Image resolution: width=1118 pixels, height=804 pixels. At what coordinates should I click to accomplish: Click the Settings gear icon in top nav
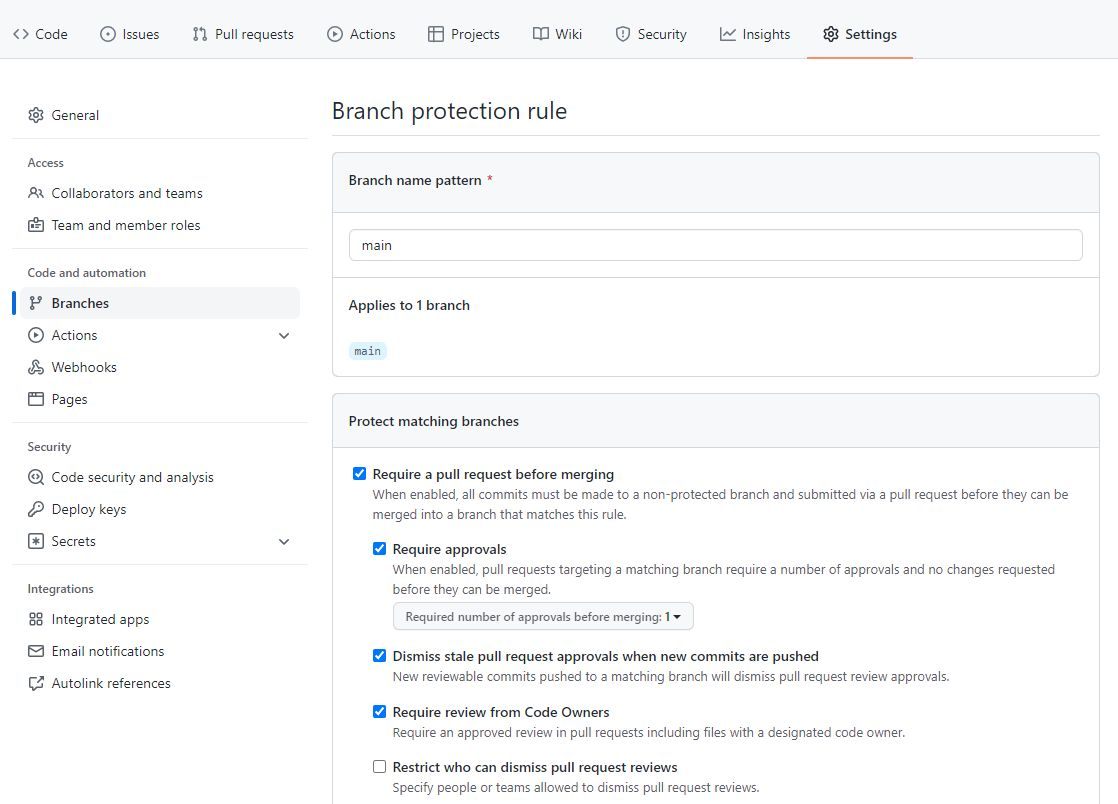(831, 34)
